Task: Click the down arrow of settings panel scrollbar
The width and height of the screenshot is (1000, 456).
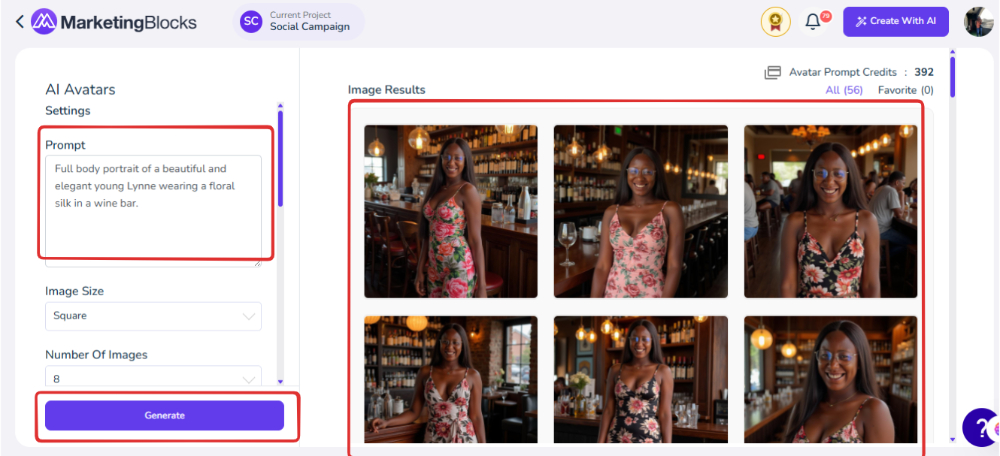Action: (280, 381)
